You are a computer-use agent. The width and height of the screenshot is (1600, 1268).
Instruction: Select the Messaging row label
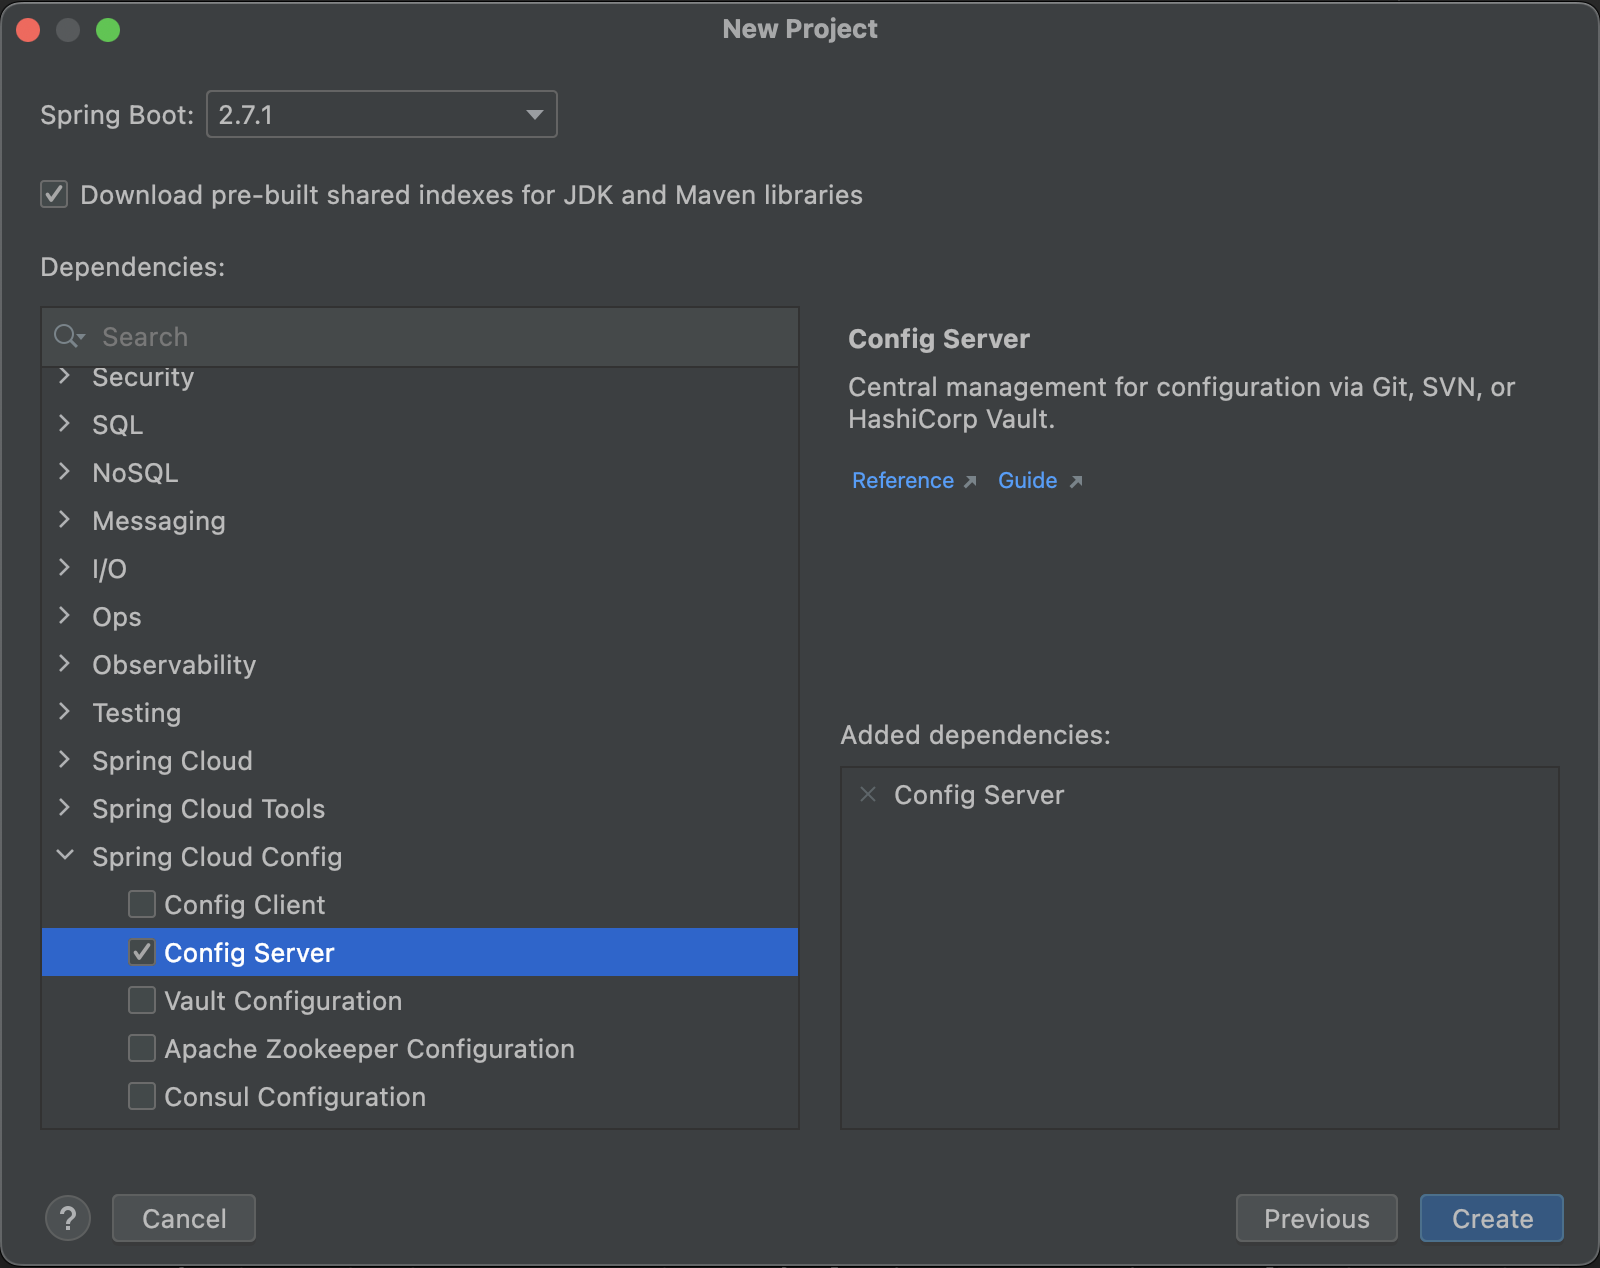tap(159, 521)
